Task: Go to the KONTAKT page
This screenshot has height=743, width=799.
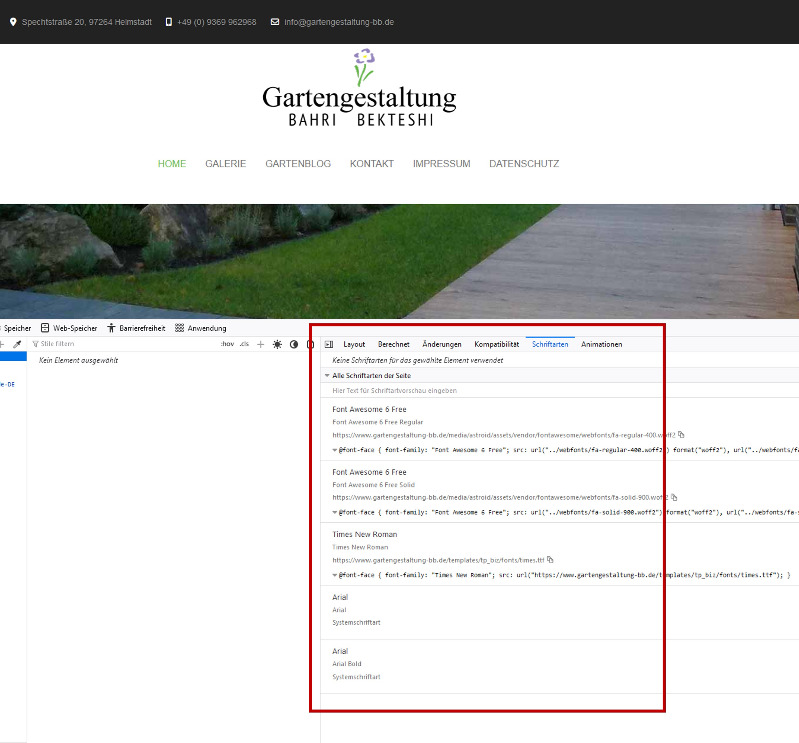Action: [372, 164]
